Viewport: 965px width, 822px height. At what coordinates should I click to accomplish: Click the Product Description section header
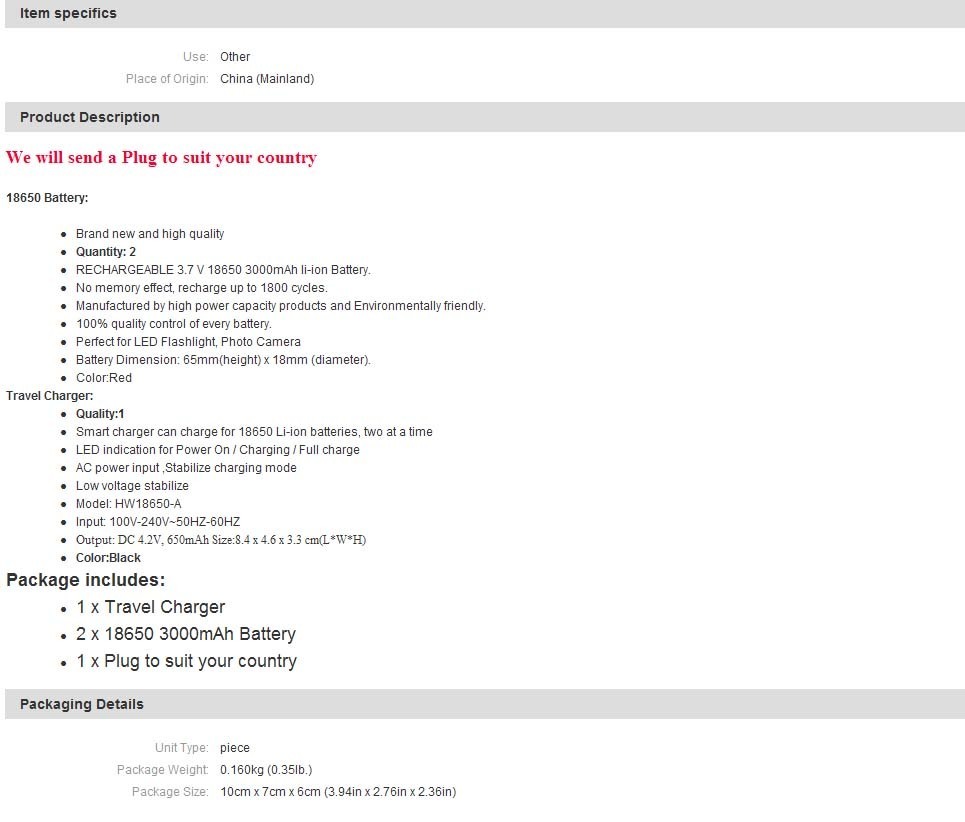pyautogui.click(x=90, y=117)
